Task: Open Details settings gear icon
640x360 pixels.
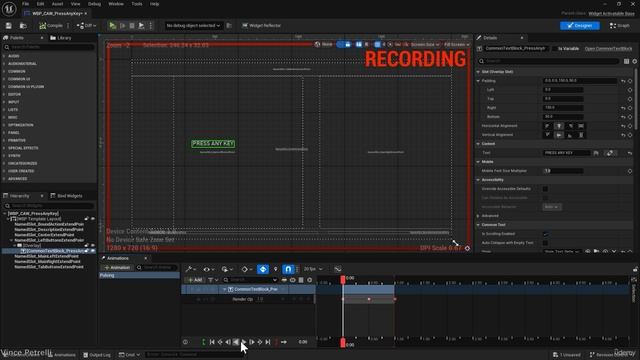Action: click(635, 61)
